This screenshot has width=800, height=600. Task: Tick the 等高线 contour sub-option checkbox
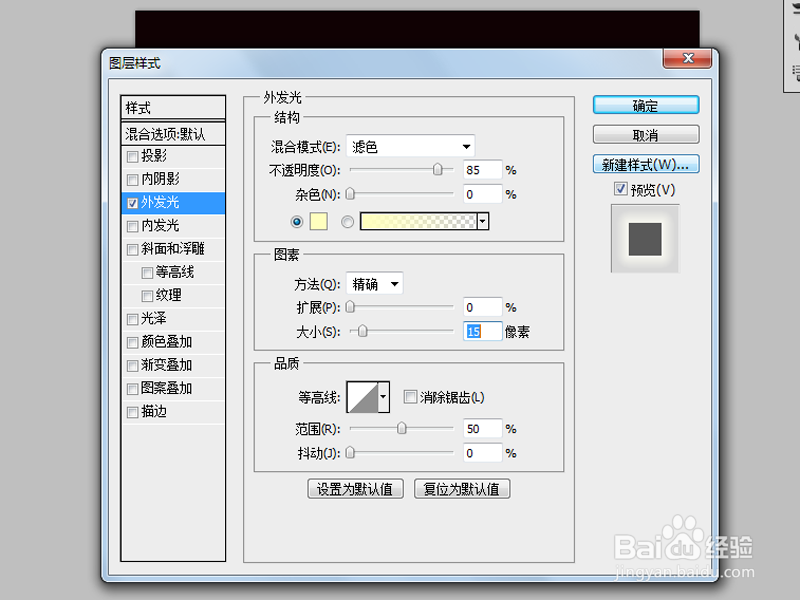[147, 273]
